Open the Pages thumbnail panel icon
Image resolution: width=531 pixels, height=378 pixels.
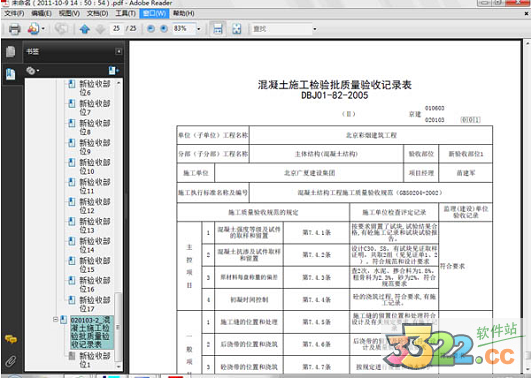(10, 51)
